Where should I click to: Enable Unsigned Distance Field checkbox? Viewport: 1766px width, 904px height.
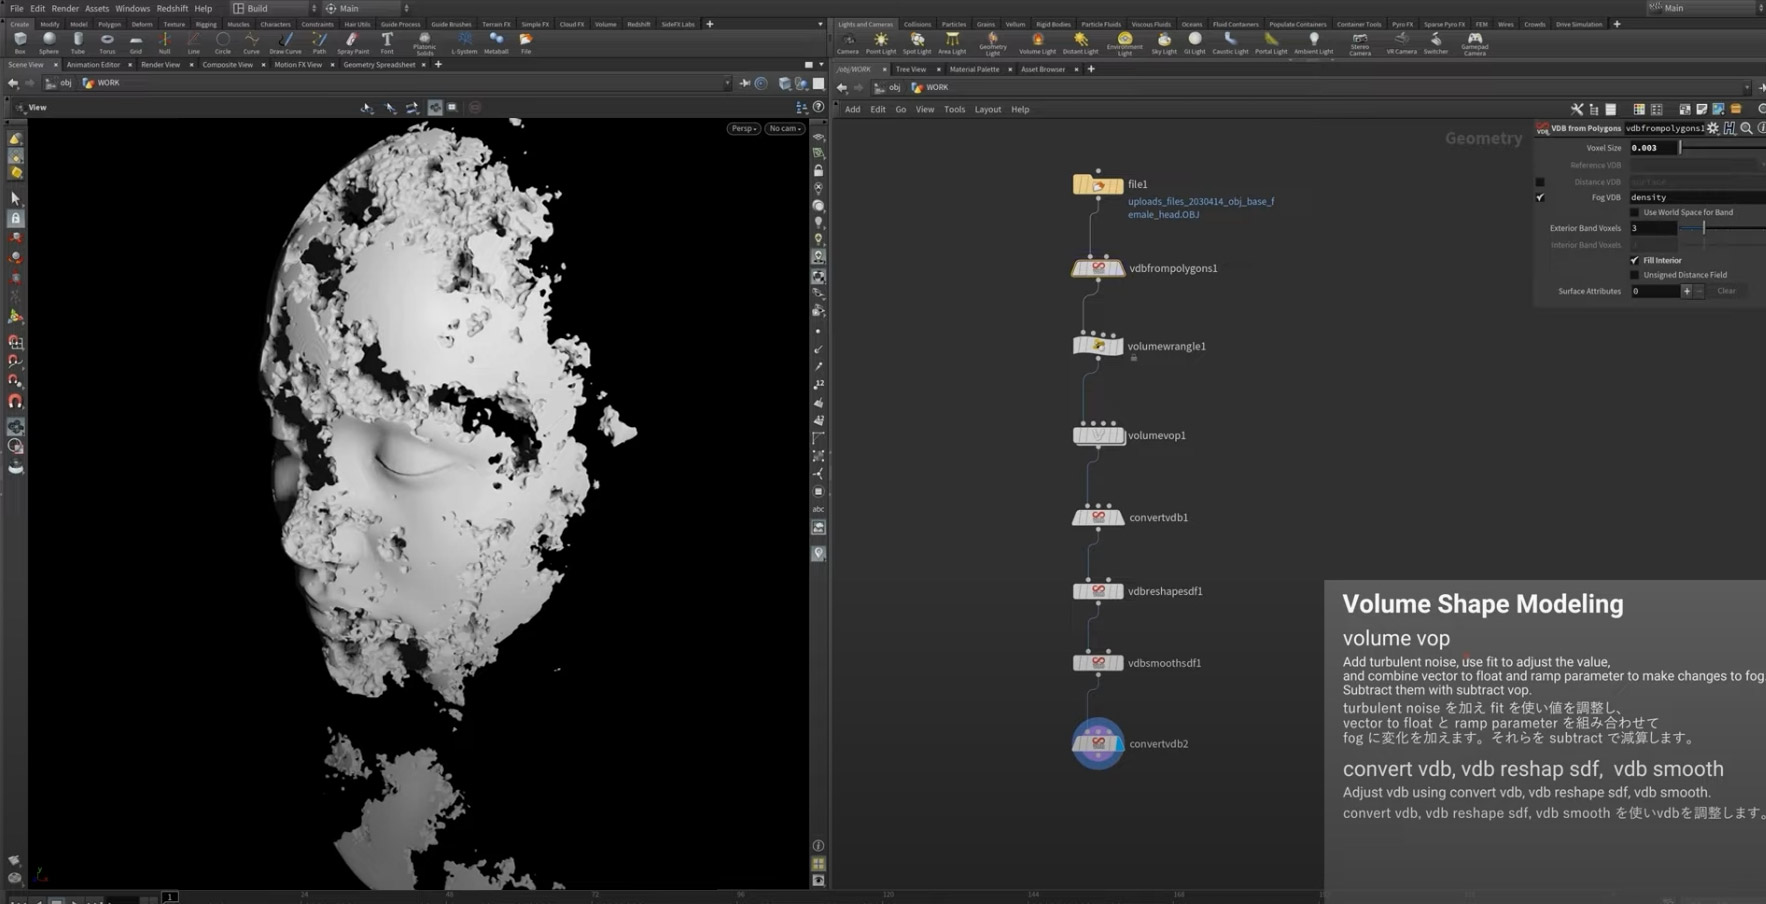point(1635,275)
